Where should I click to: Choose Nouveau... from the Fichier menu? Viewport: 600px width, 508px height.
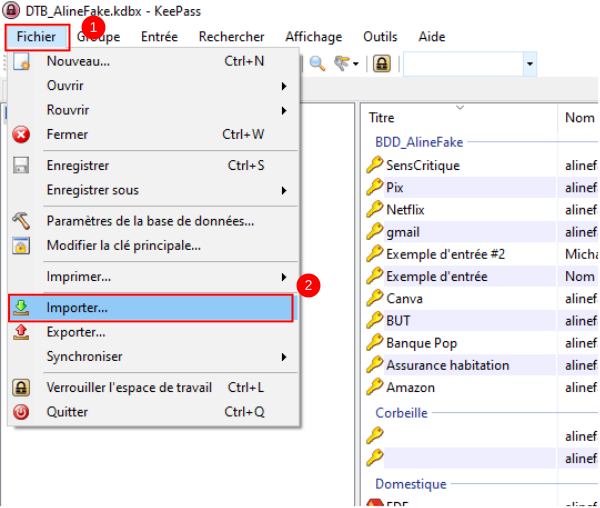153,61
